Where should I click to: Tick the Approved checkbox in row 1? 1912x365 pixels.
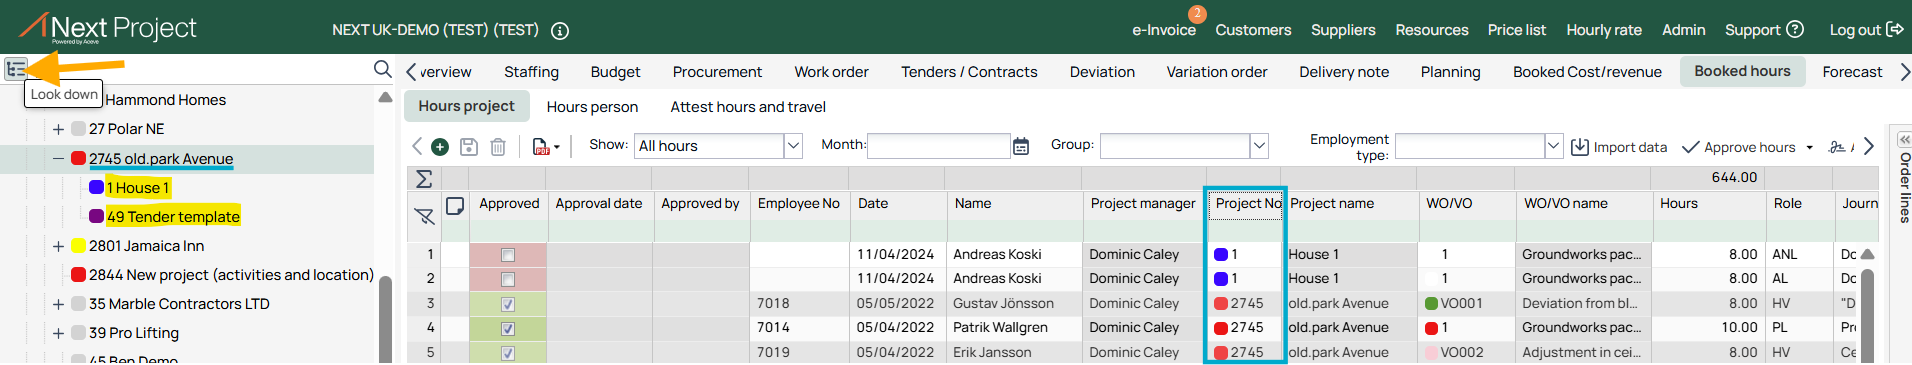pyautogui.click(x=508, y=255)
